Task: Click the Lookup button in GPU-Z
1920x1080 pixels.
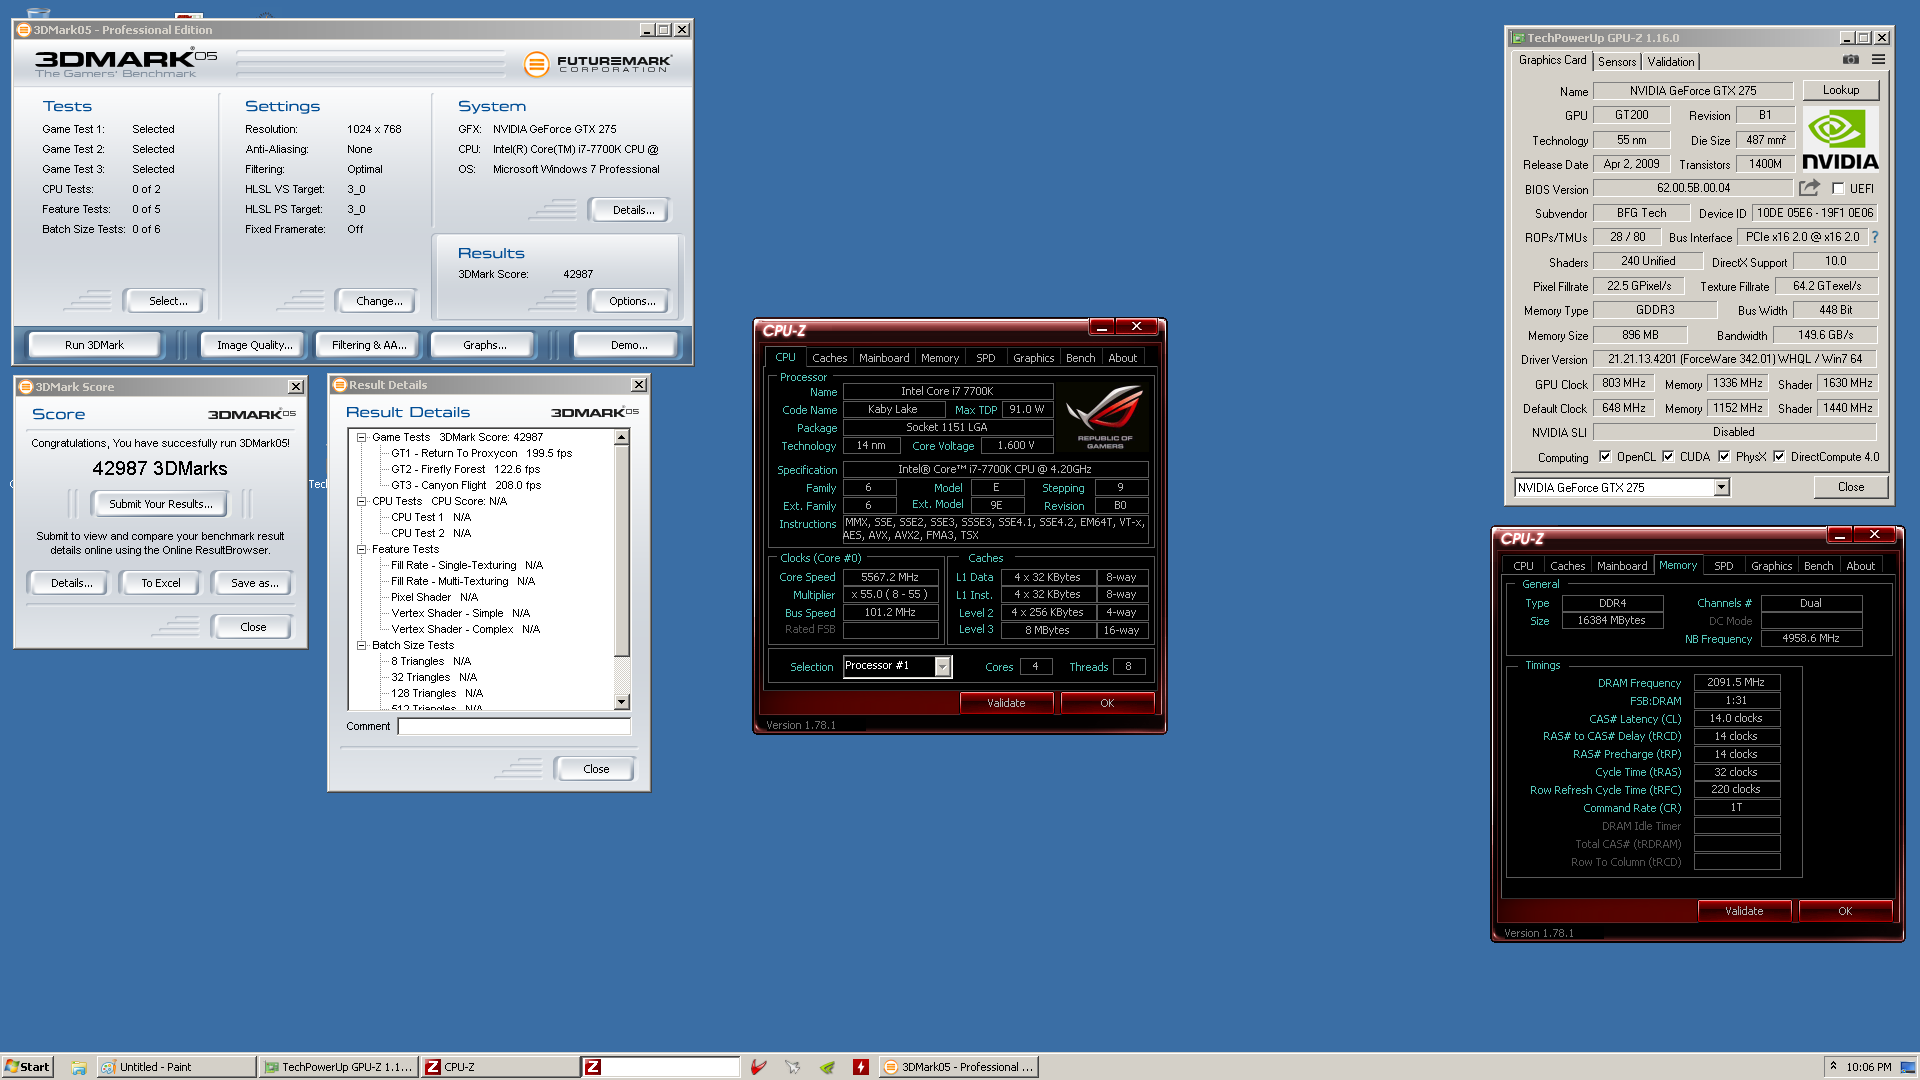Action: pos(1841,90)
